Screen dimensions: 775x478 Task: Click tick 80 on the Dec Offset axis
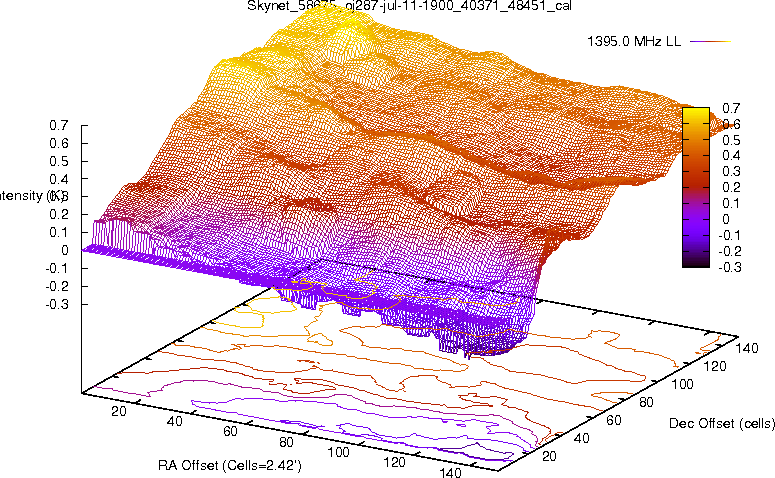point(646,402)
